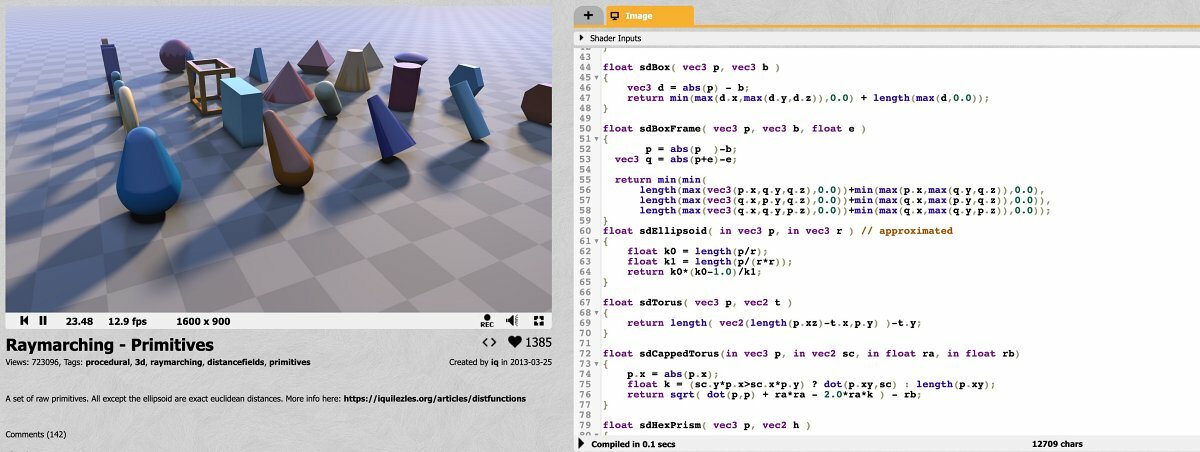The width and height of the screenshot is (1200, 452).
Task: Fold the sdEllipsoid block at line 61
Action: tap(597, 241)
